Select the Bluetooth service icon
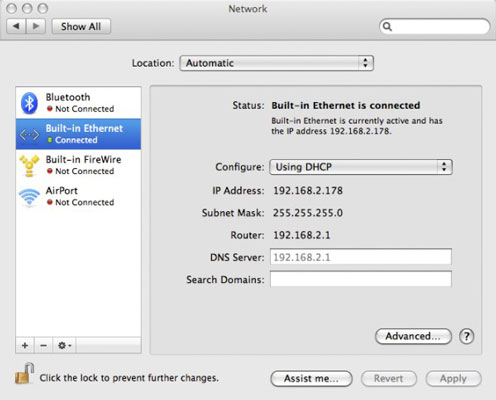Viewport: 496px width, 400px height. click(29, 103)
